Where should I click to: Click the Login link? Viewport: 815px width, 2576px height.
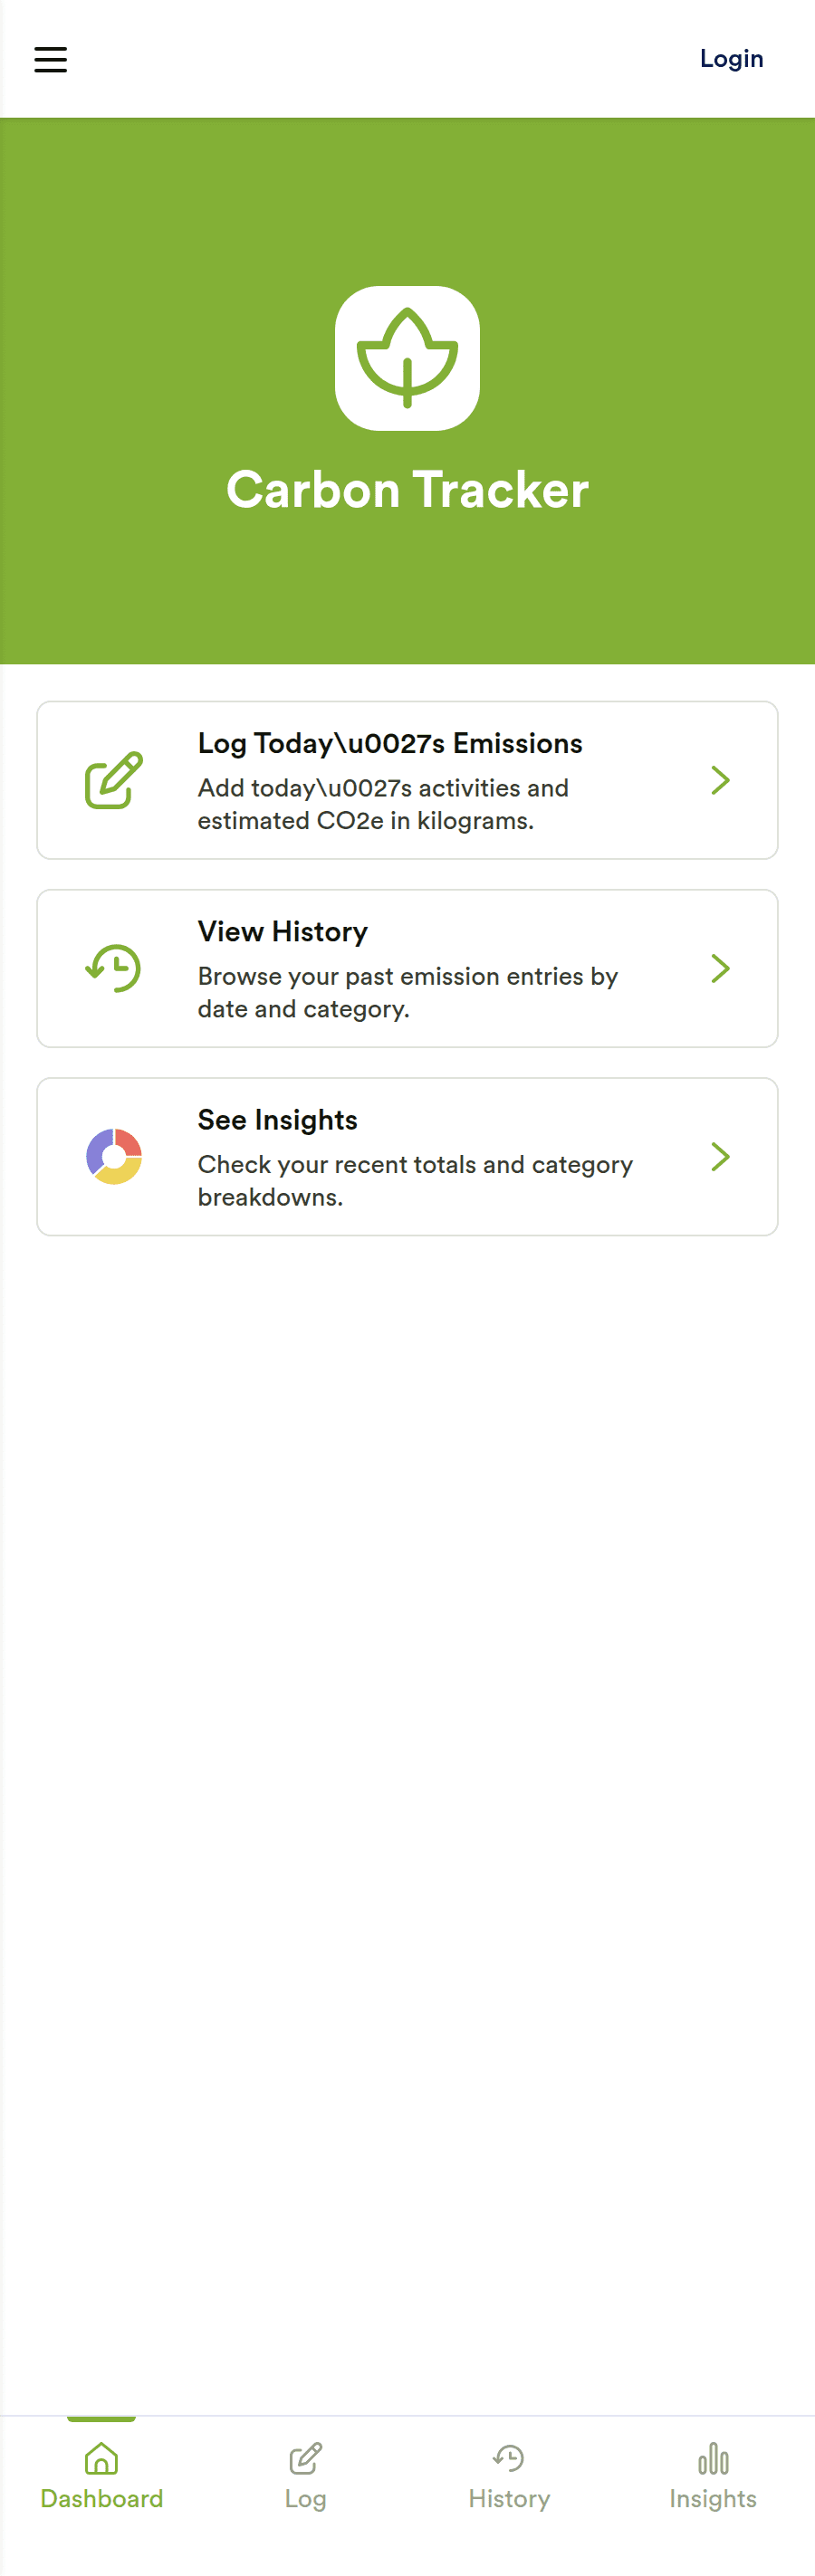(x=731, y=59)
